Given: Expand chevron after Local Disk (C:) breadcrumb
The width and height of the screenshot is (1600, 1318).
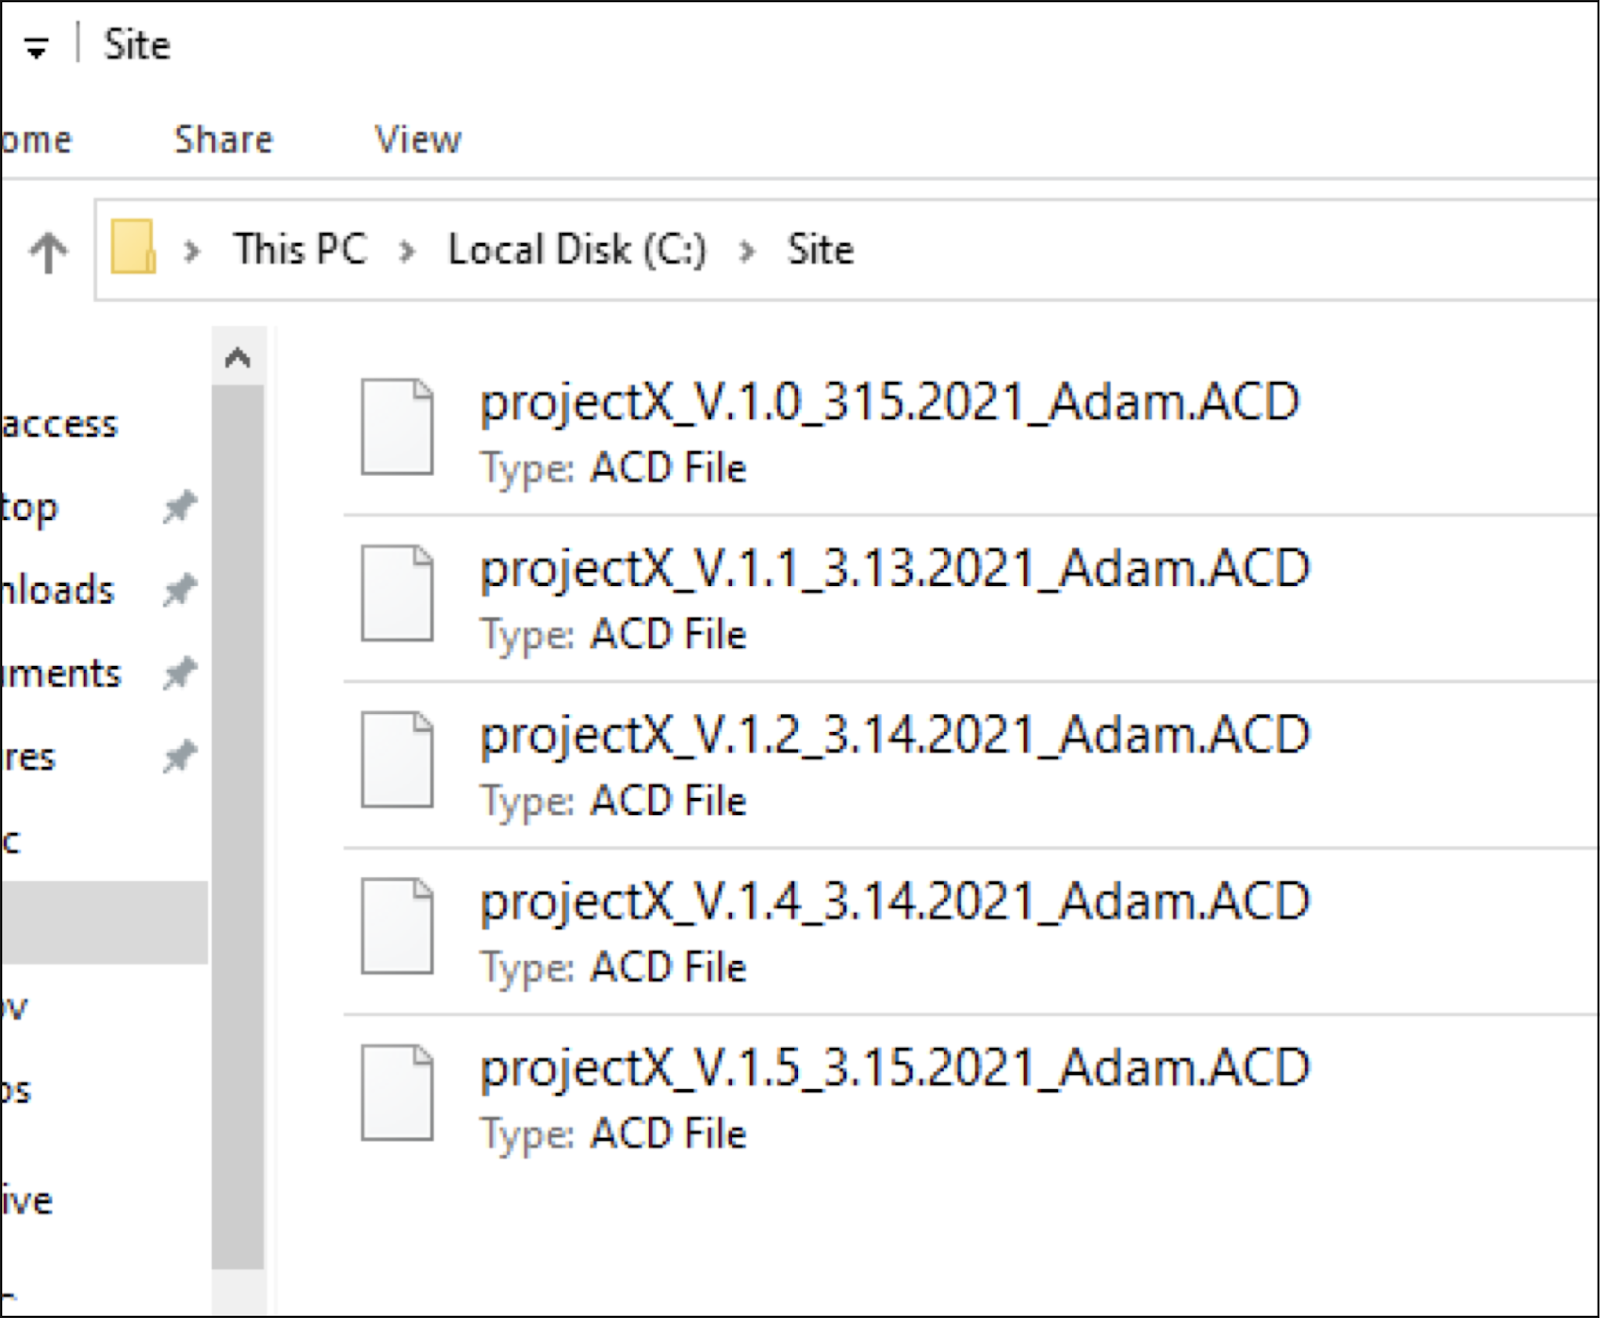Looking at the screenshot, I should (x=747, y=251).
